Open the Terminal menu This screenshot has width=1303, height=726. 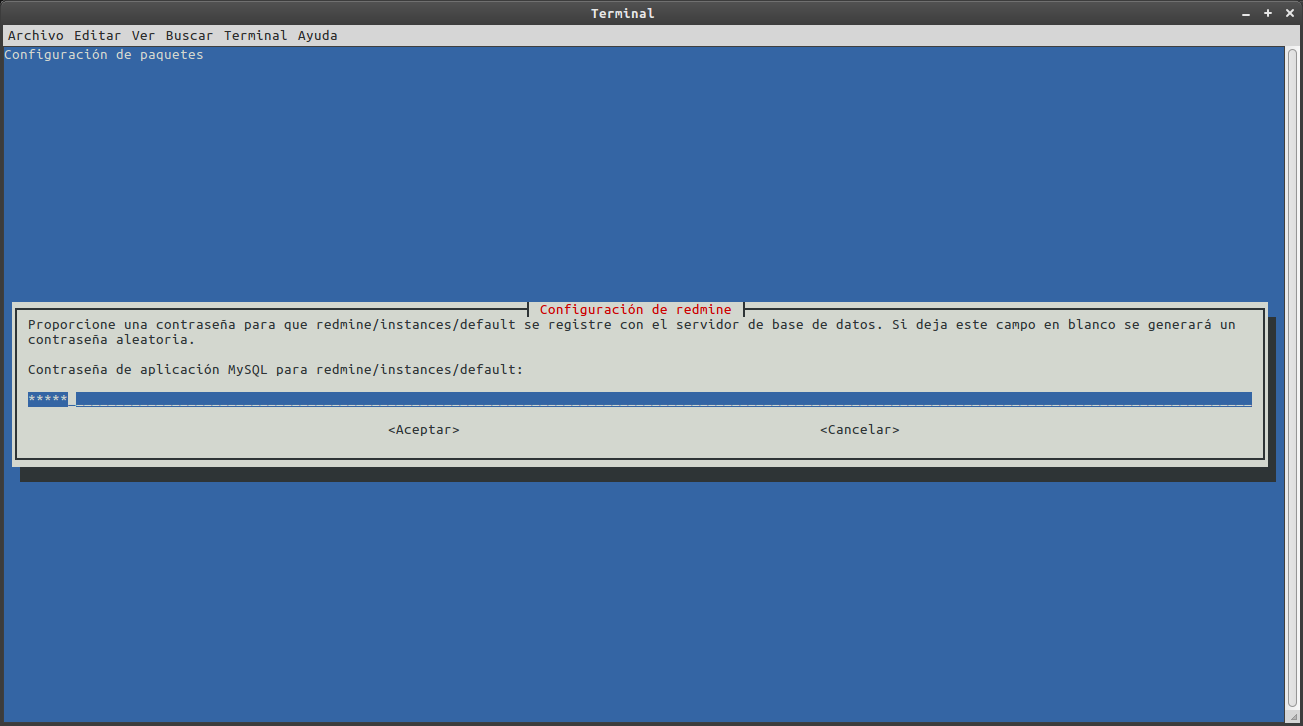coord(256,35)
